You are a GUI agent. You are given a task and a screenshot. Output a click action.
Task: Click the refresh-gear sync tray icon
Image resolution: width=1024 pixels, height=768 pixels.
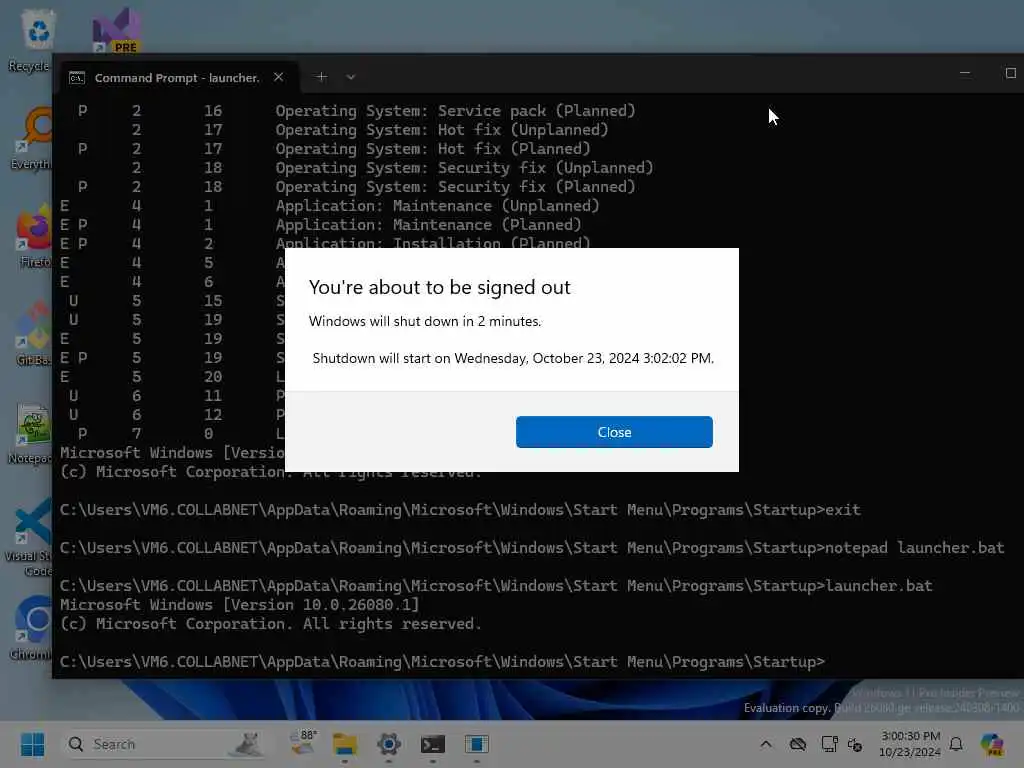pyautogui.click(x=855, y=744)
